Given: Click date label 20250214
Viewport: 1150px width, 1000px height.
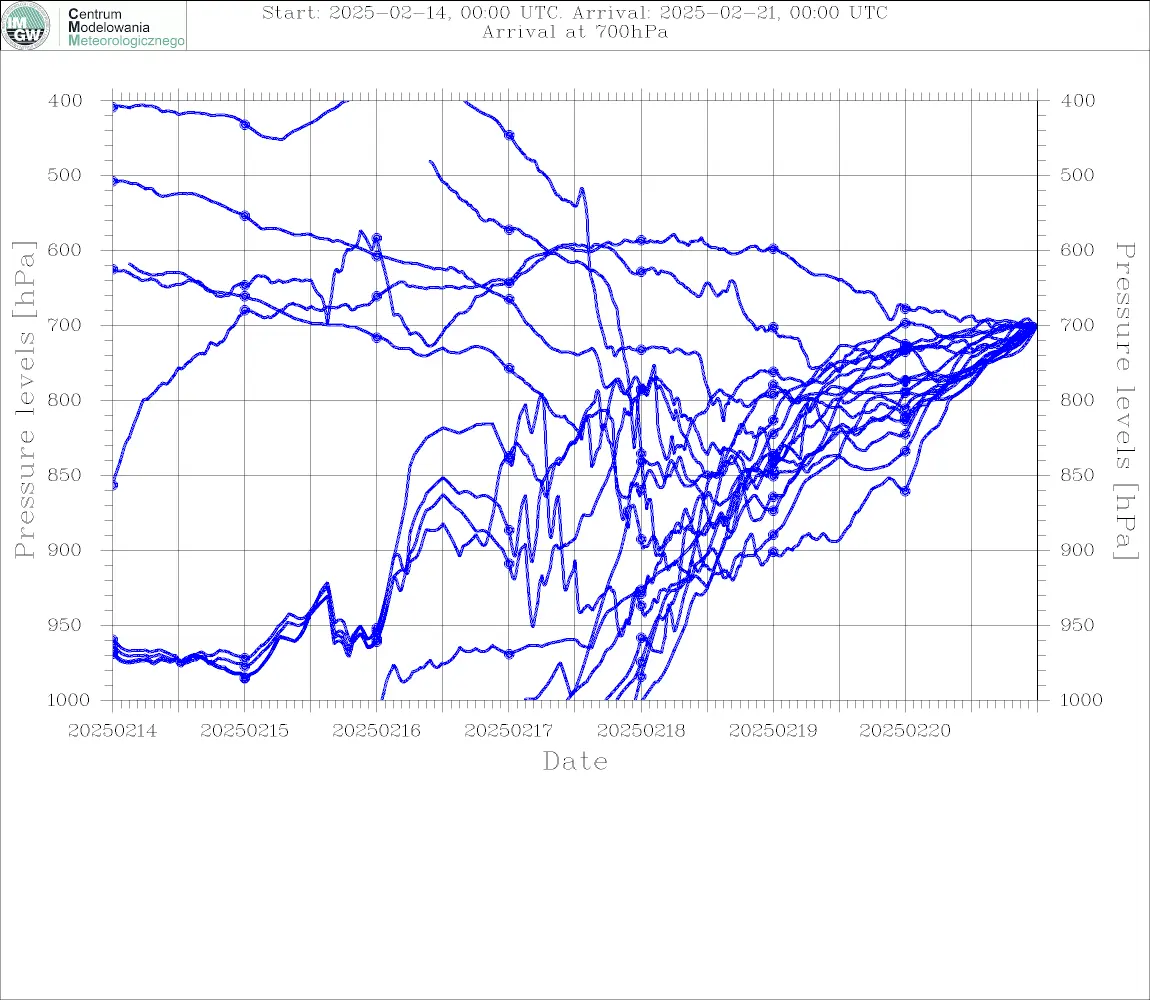Looking at the screenshot, I should coord(112,731).
